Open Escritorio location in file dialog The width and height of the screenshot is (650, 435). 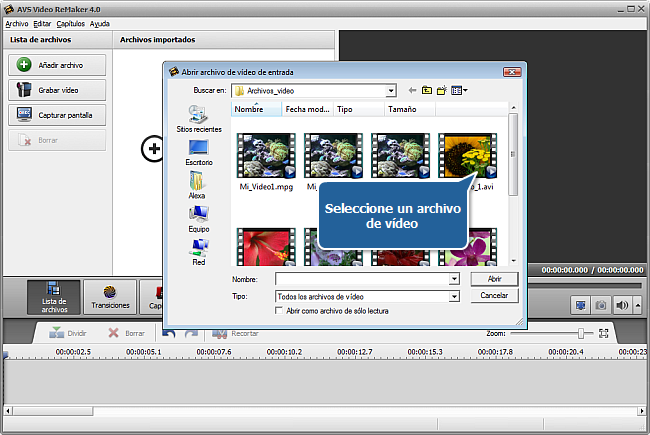pos(198,153)
